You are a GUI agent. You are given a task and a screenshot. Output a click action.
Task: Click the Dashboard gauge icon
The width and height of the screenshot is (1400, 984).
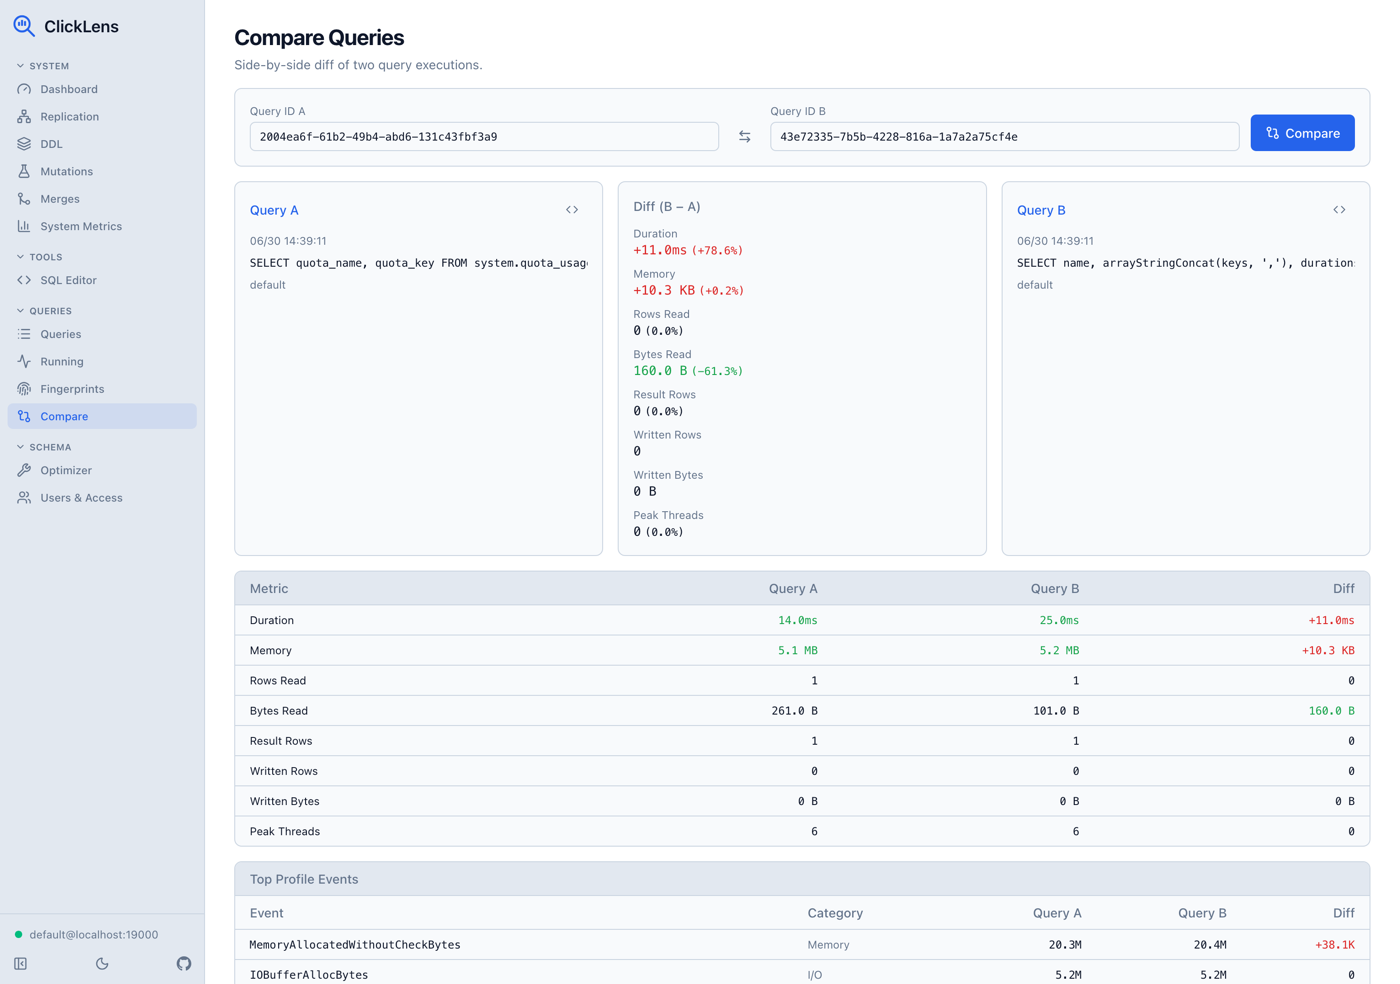[x=24, y=89]
